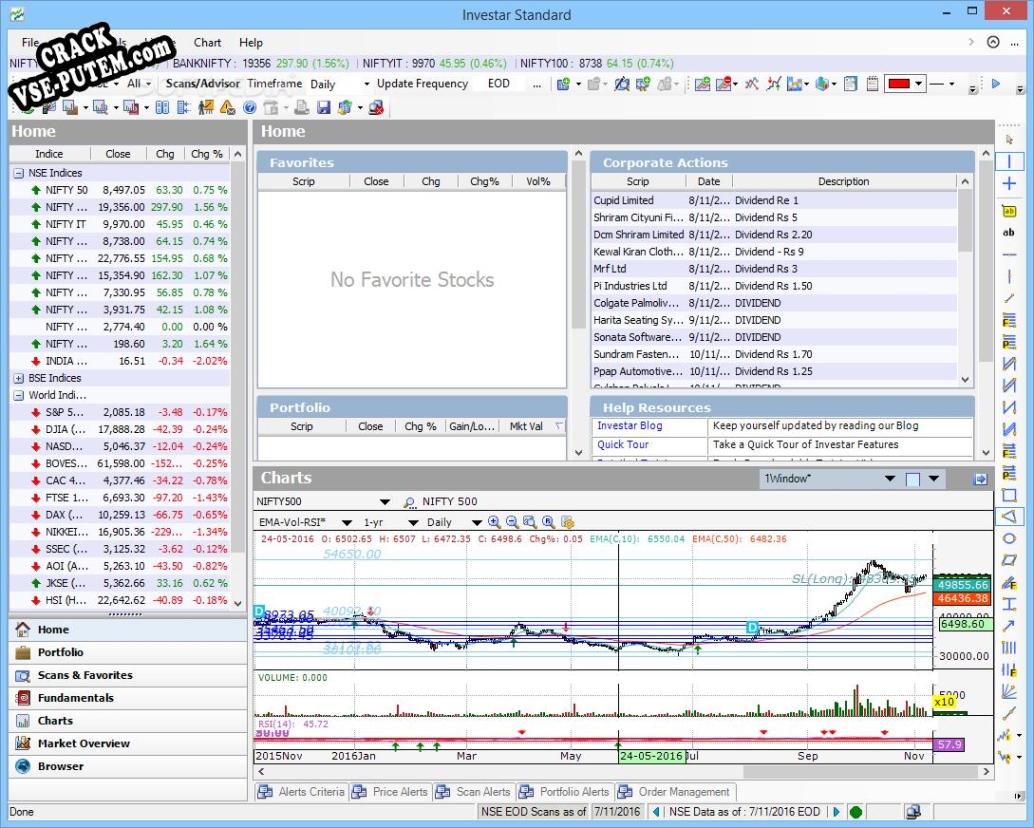1034x828 pixels.
Task: Click the pointer selection tool in drawing toolbar
Action: 1009,140
